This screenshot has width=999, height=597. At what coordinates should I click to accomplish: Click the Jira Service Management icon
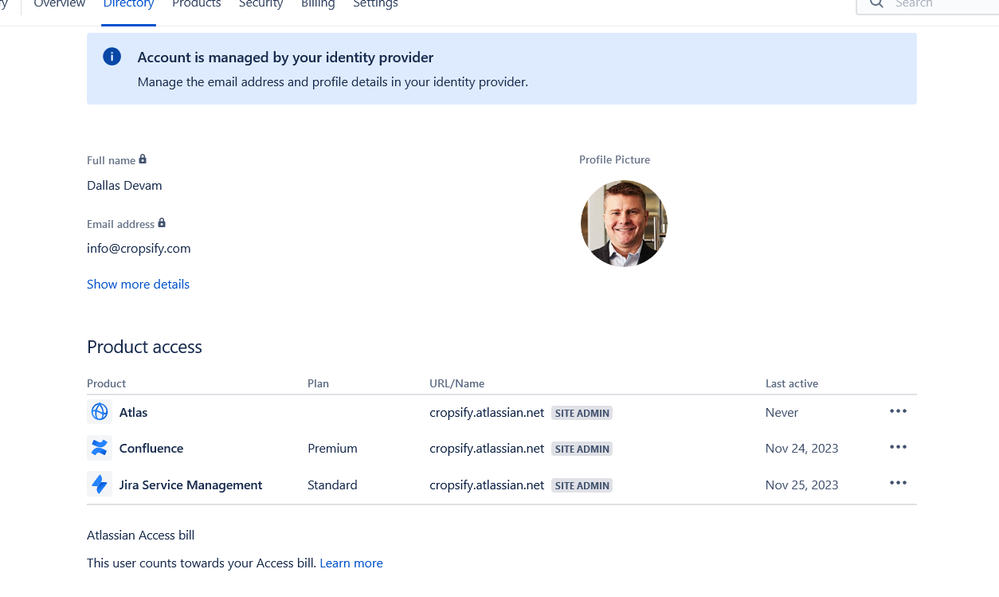click(x=99, y=484)
